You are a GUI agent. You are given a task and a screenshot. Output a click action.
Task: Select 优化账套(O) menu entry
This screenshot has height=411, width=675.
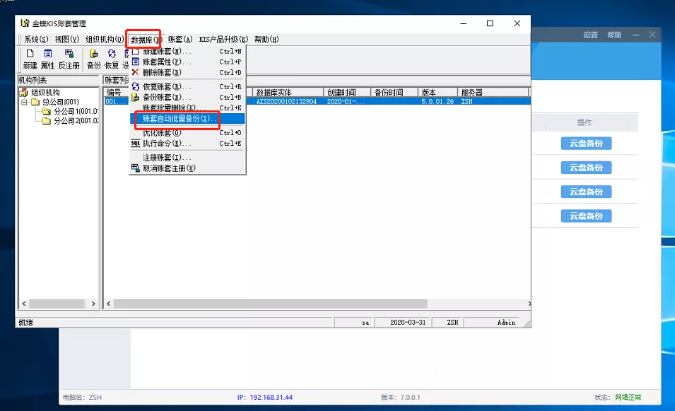186,133
